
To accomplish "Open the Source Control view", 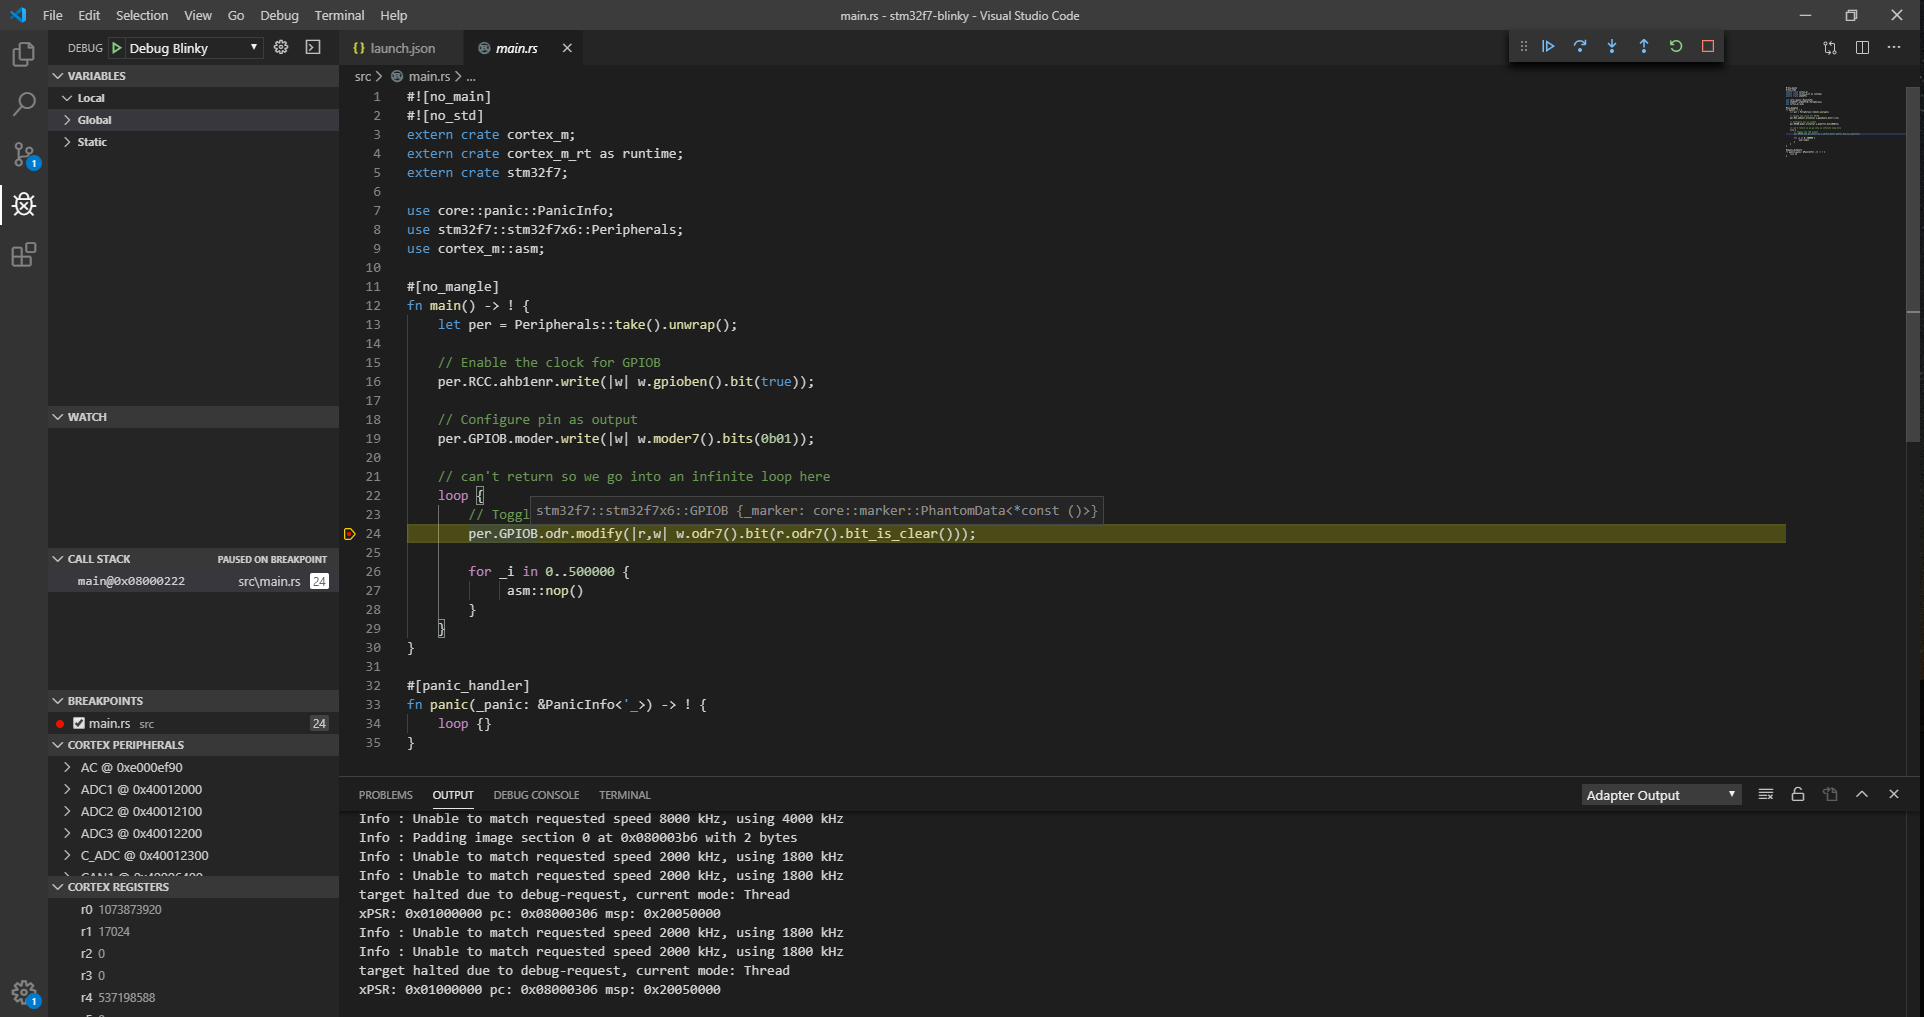I will [x=23, y=155].
